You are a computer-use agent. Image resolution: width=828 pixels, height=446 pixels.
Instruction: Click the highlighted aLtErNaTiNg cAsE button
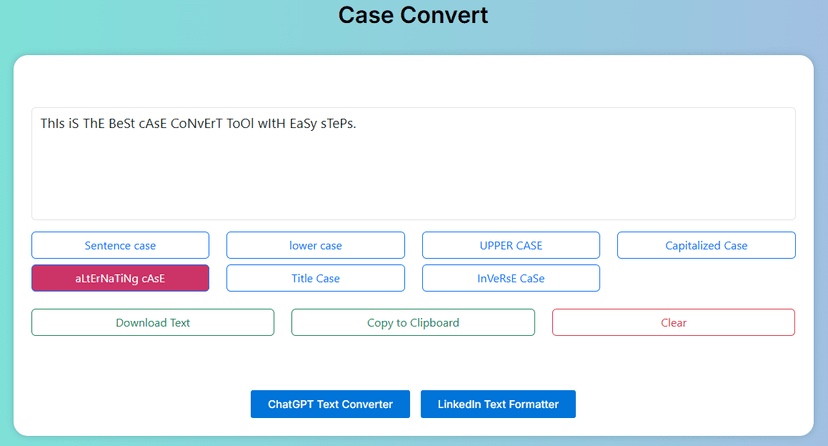120,278
